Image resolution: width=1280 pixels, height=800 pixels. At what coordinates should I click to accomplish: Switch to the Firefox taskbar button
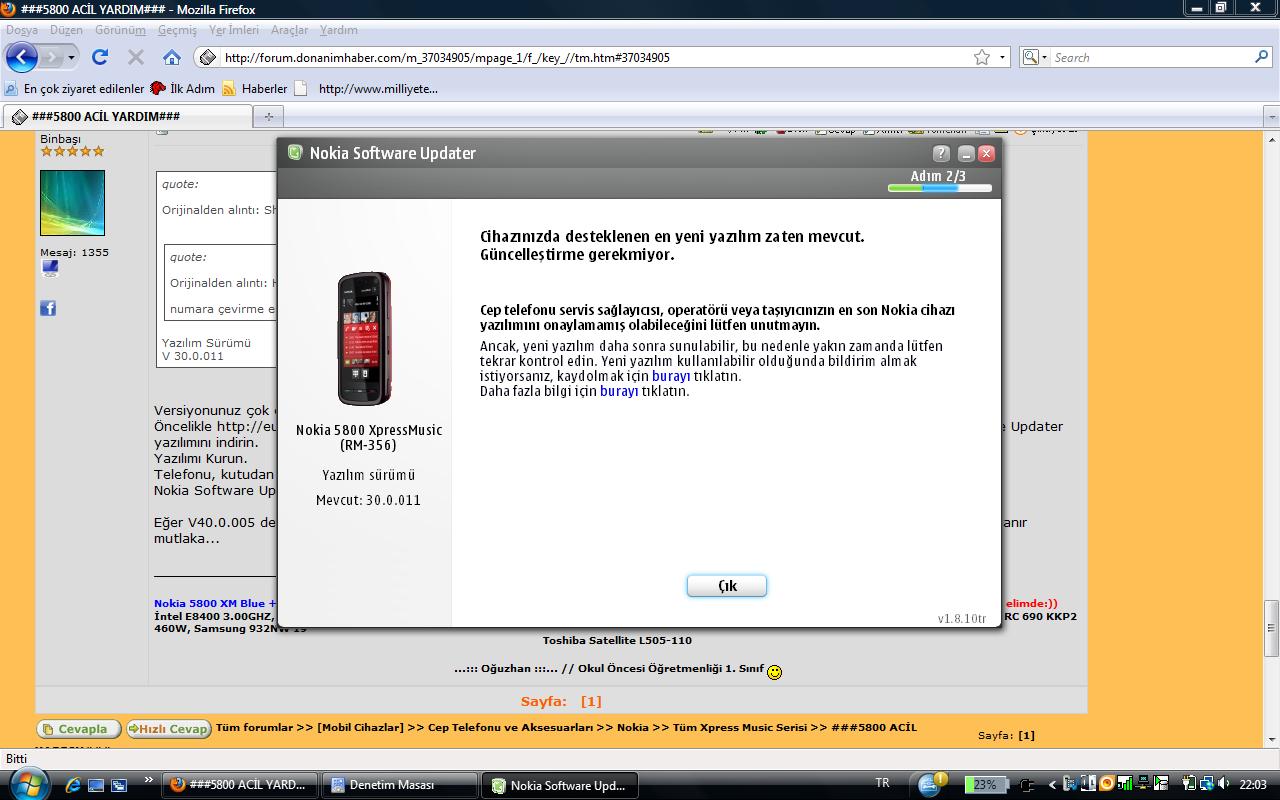[240, 785]
